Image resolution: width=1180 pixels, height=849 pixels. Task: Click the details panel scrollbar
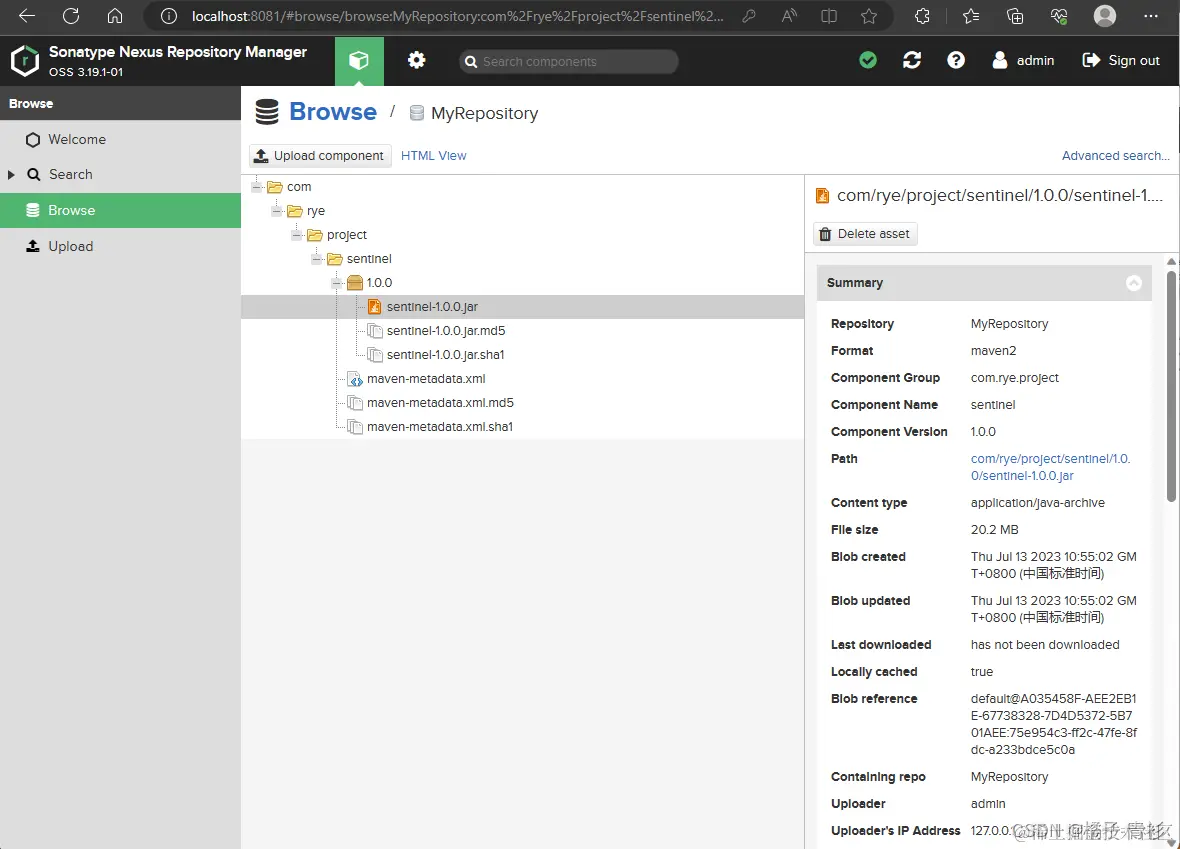tap(1171, 388)
